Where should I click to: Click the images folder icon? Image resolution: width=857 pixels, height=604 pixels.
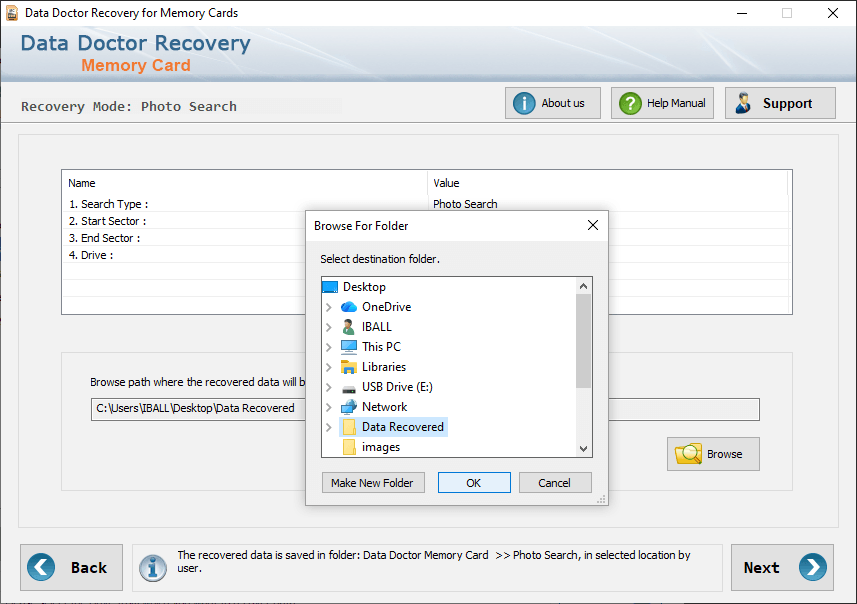pyautogui.click(x=349, y=447)
